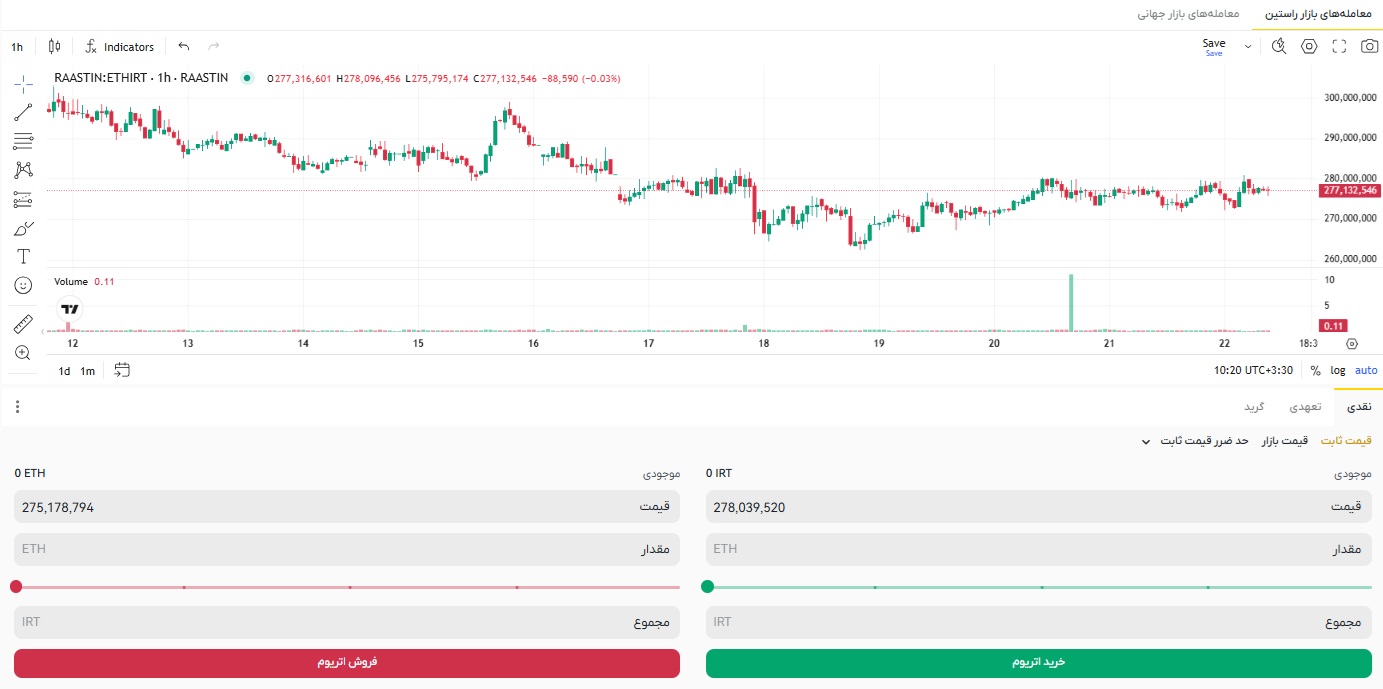This screenshot has height=689, width=1383.
Task: Click the buy مقدار ETH input field
Action: click(1039, 549)
